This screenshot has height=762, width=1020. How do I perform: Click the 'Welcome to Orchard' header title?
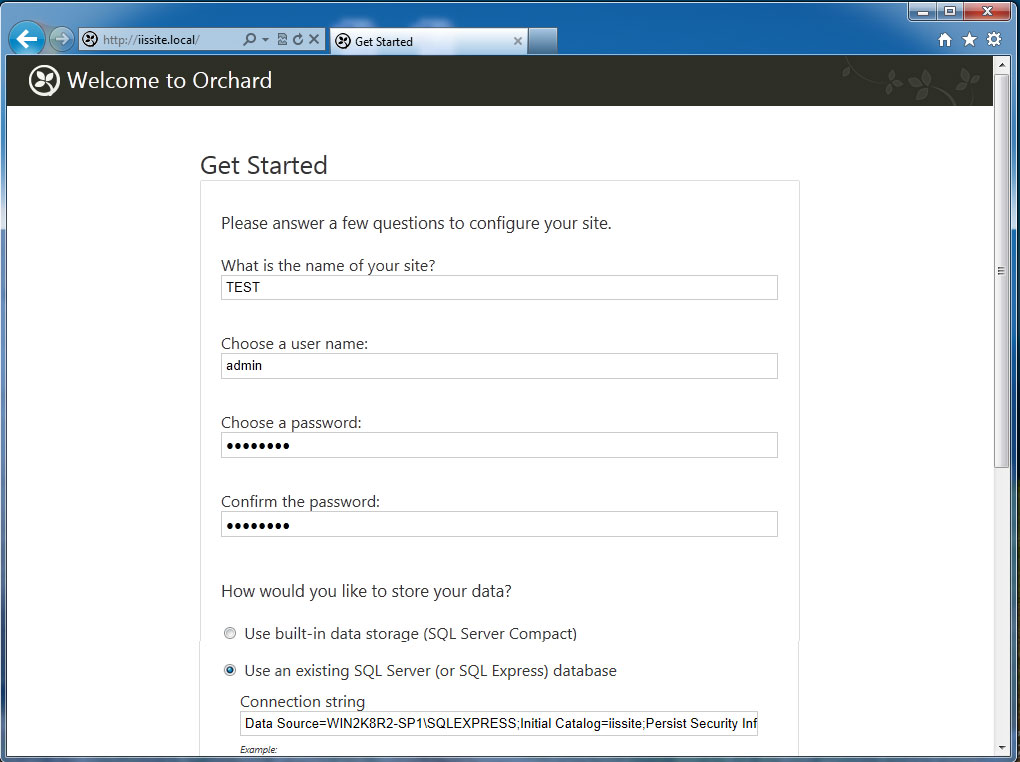[169, 80]
